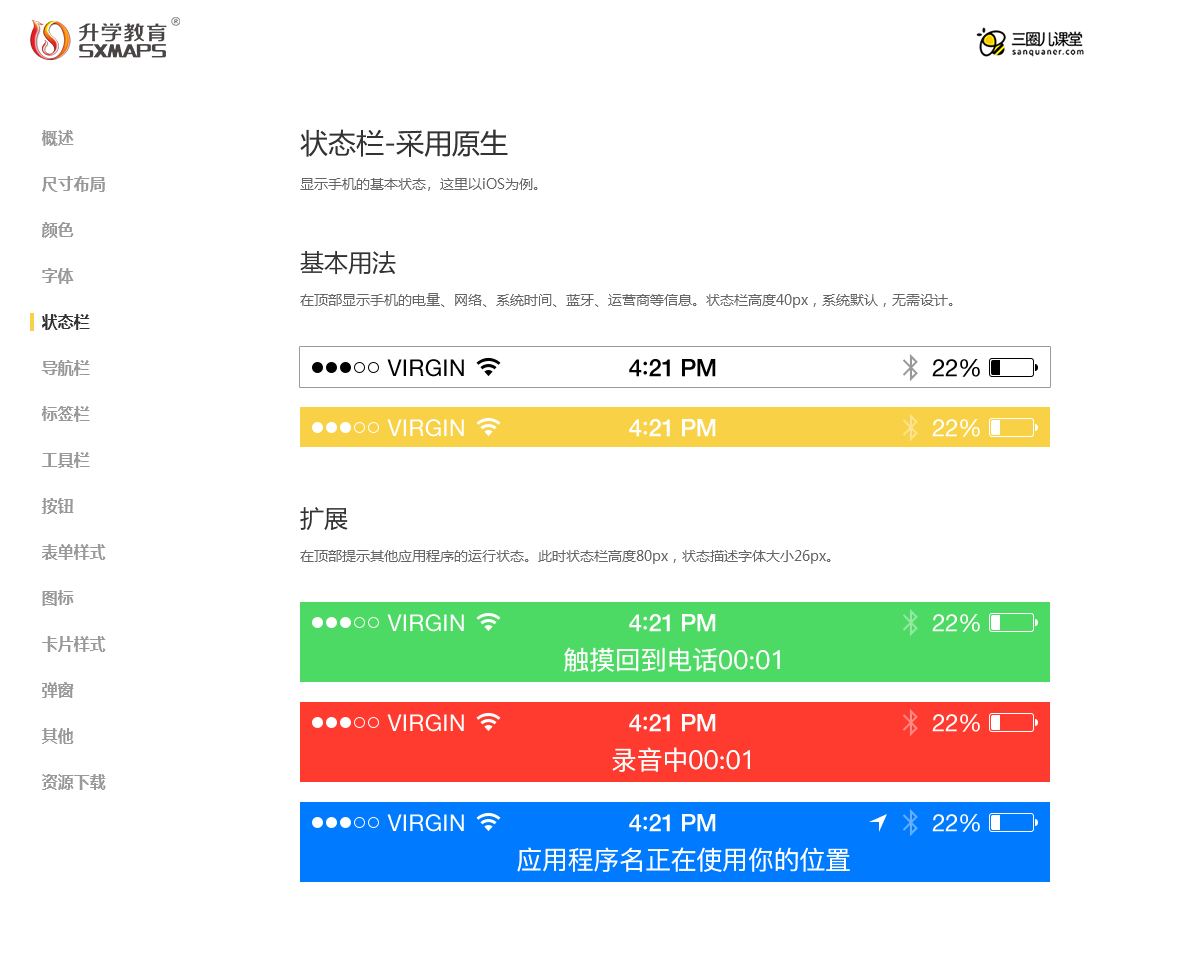
Task: Click 22% in the blue status bar
Action: 956,823
